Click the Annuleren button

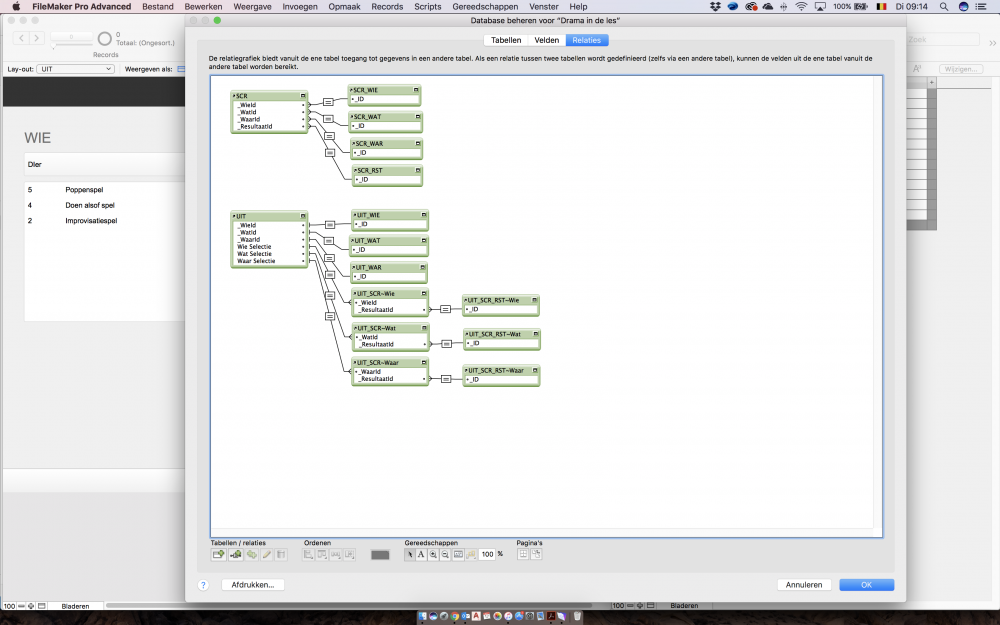click(x=803, y=585)
